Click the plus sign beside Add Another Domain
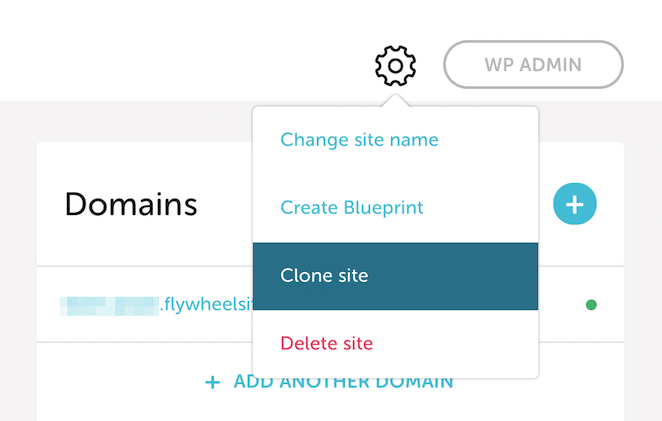Screen dimensions: 662x421 click(x=212, y=382)
